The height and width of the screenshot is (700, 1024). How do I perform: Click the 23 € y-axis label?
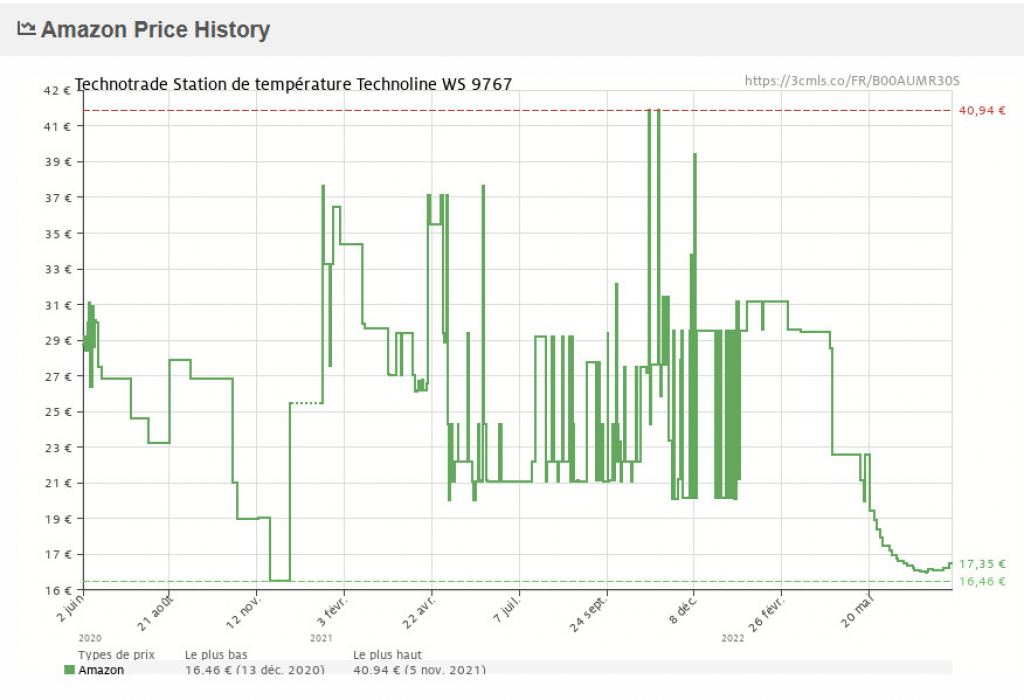pos(57,447)
